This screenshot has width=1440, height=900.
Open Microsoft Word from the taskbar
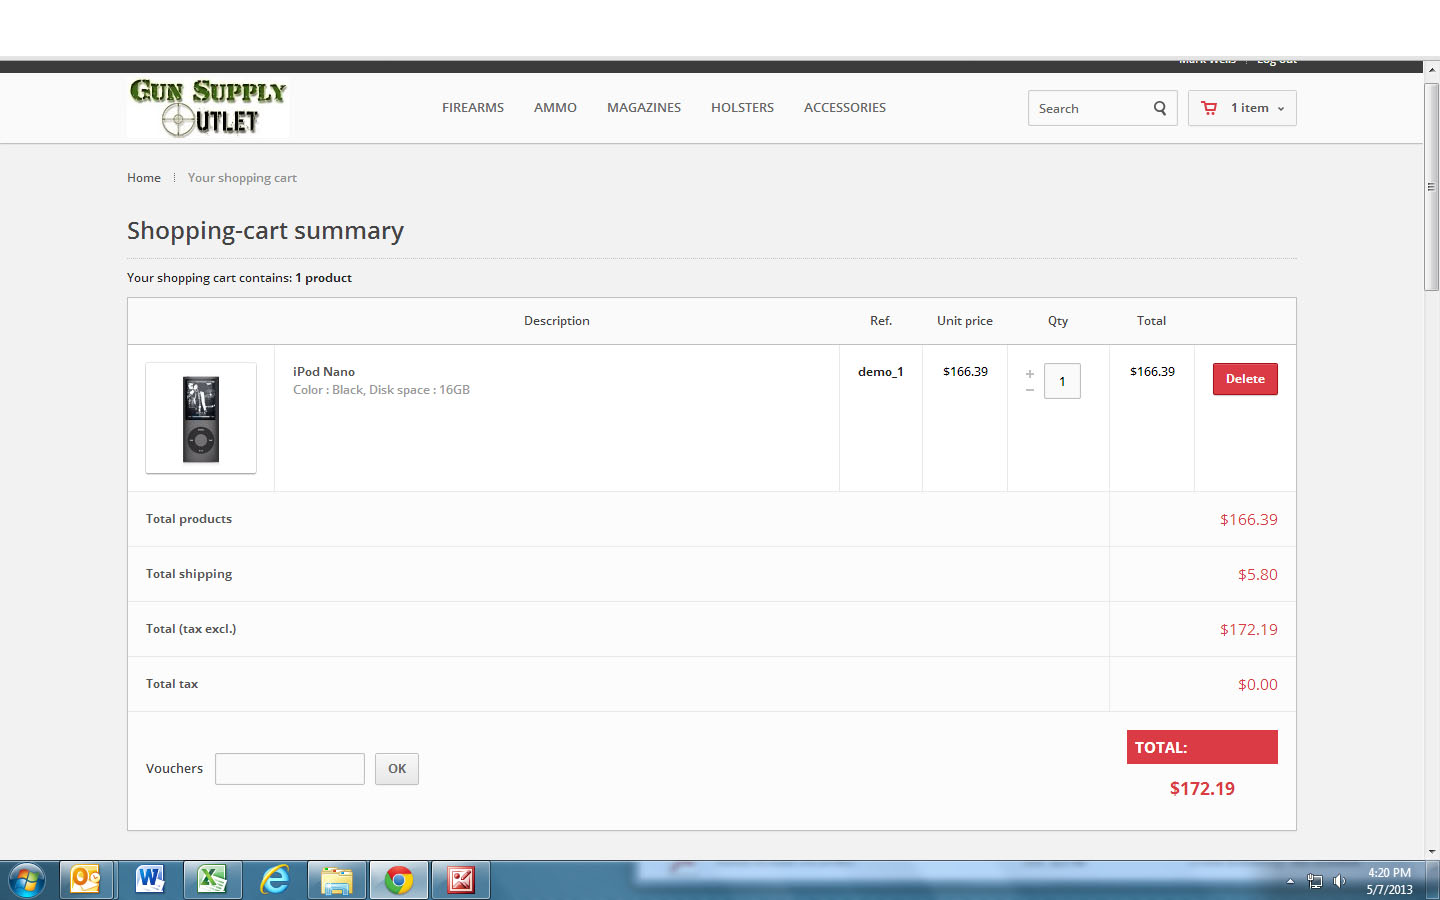tap(149, 880)
